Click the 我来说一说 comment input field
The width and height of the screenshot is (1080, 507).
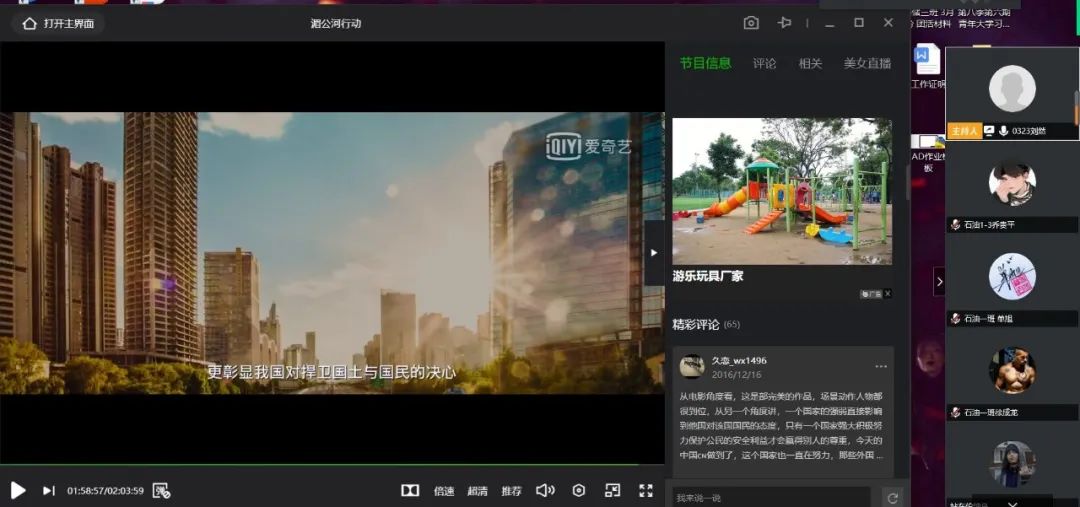770,497
